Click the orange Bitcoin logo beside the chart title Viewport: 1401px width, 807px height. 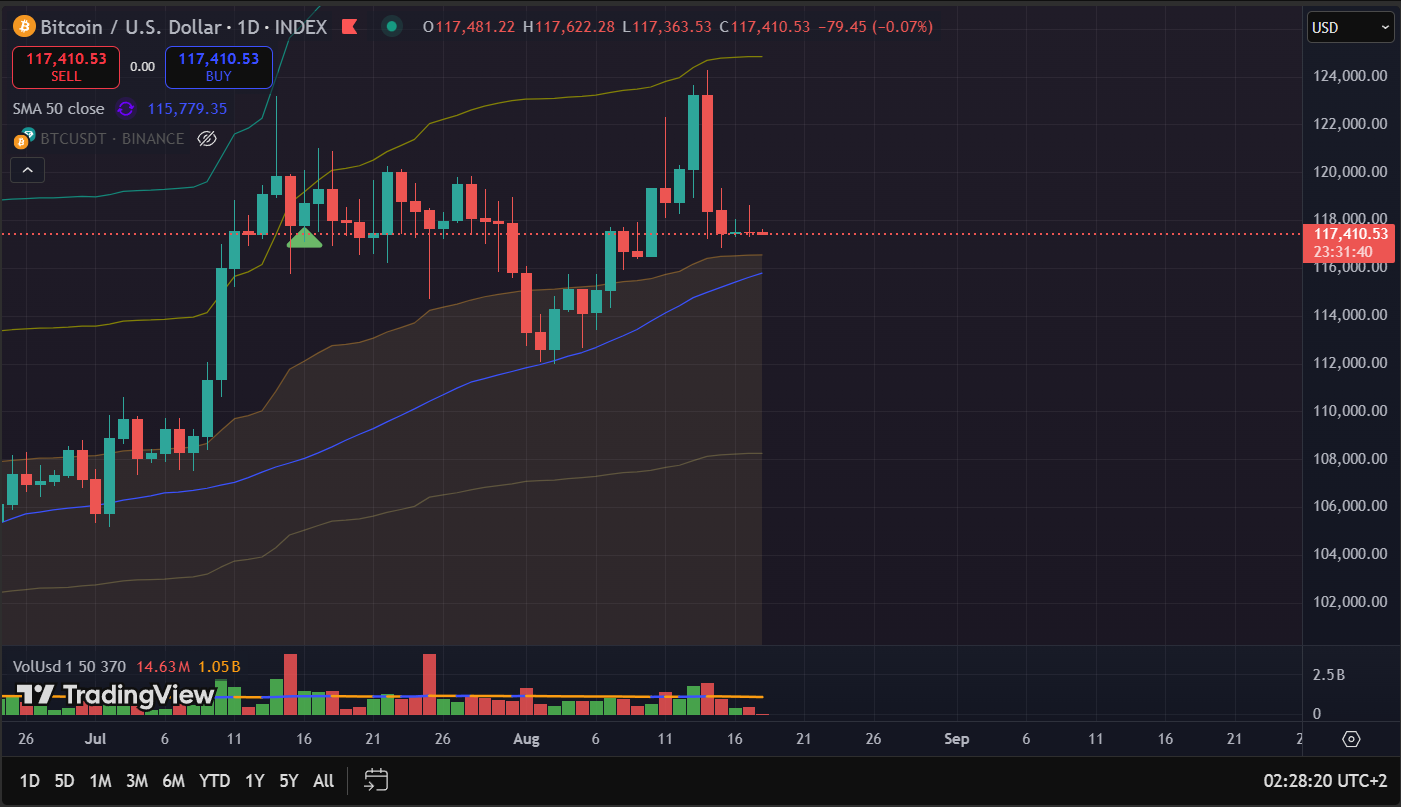pyautogui.click(x=24, y=27)
